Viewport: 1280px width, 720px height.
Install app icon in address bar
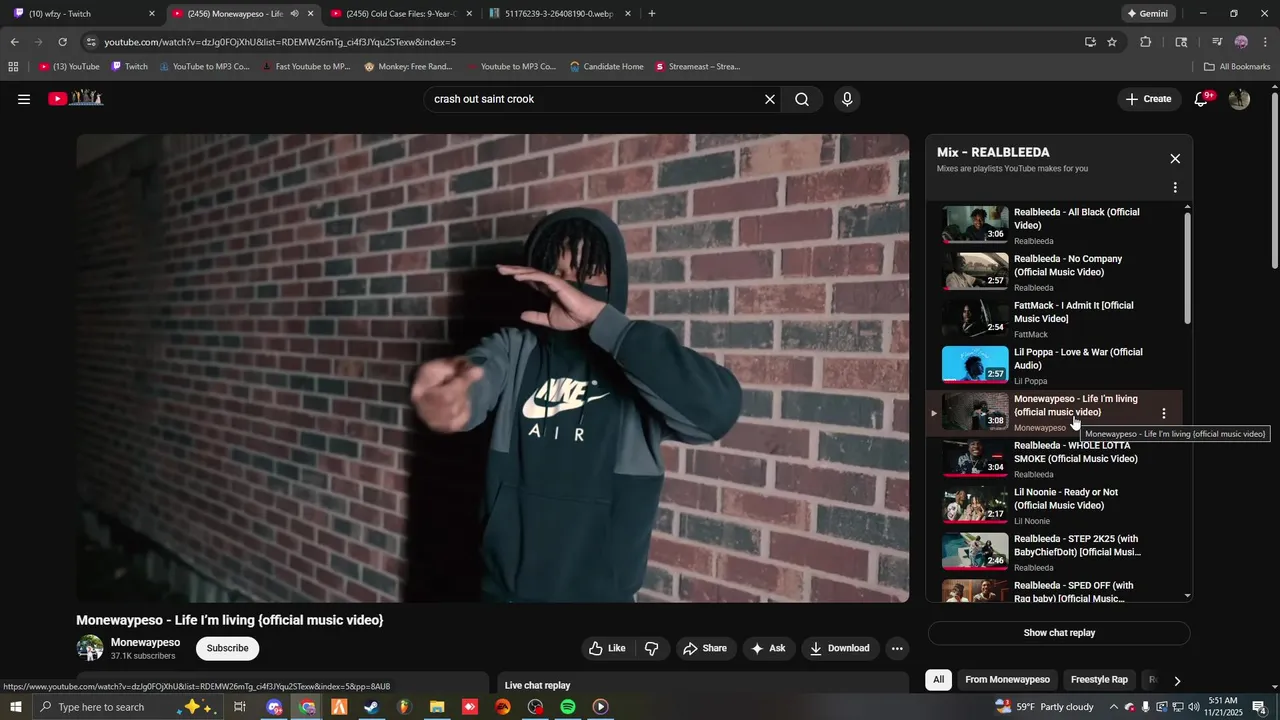(x=1090, y=42)
